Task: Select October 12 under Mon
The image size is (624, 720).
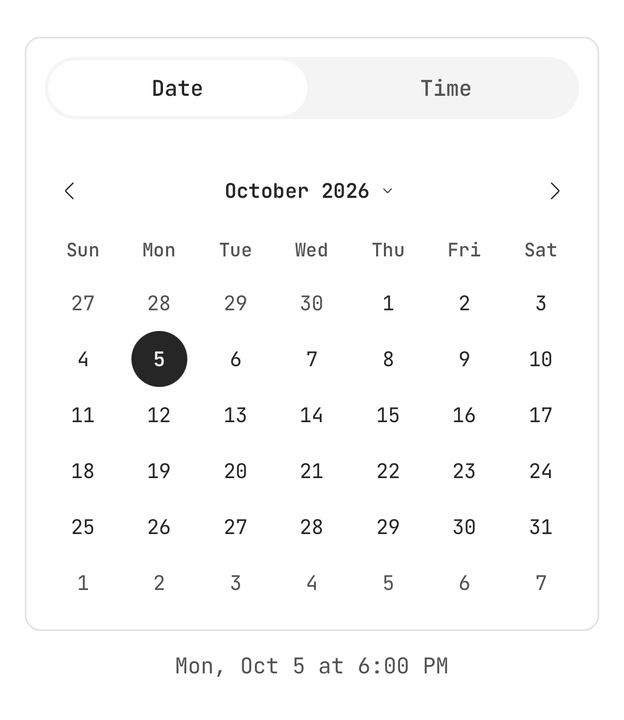Action: coord(159,415)
